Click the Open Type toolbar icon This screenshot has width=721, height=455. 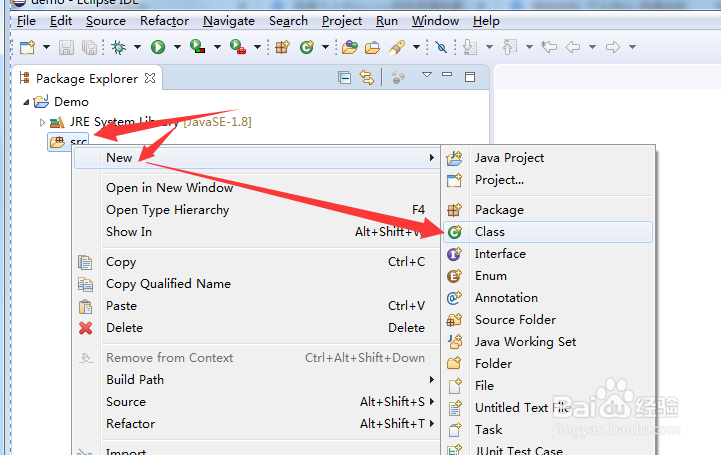tap(350, 47)
